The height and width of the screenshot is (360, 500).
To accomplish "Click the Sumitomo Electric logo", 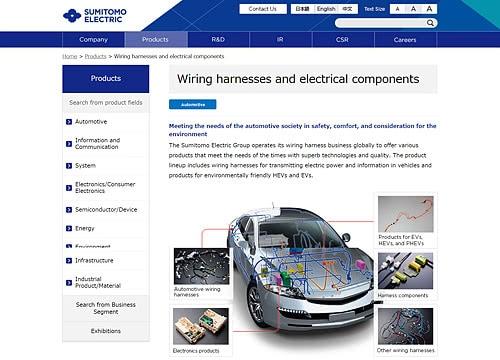I will [95, 16].
